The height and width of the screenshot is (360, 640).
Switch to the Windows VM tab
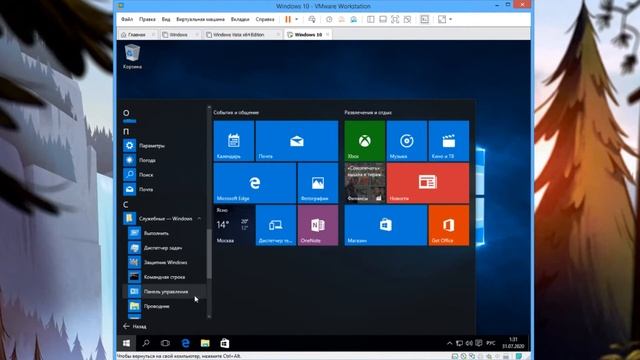[179, 35]
